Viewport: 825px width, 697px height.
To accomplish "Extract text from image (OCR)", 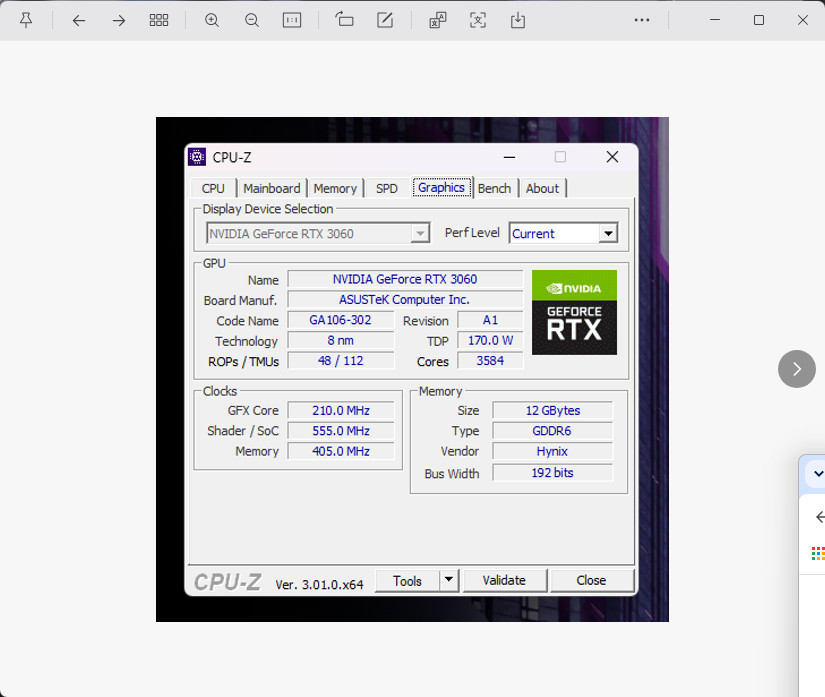I will [x=478, y=21].
